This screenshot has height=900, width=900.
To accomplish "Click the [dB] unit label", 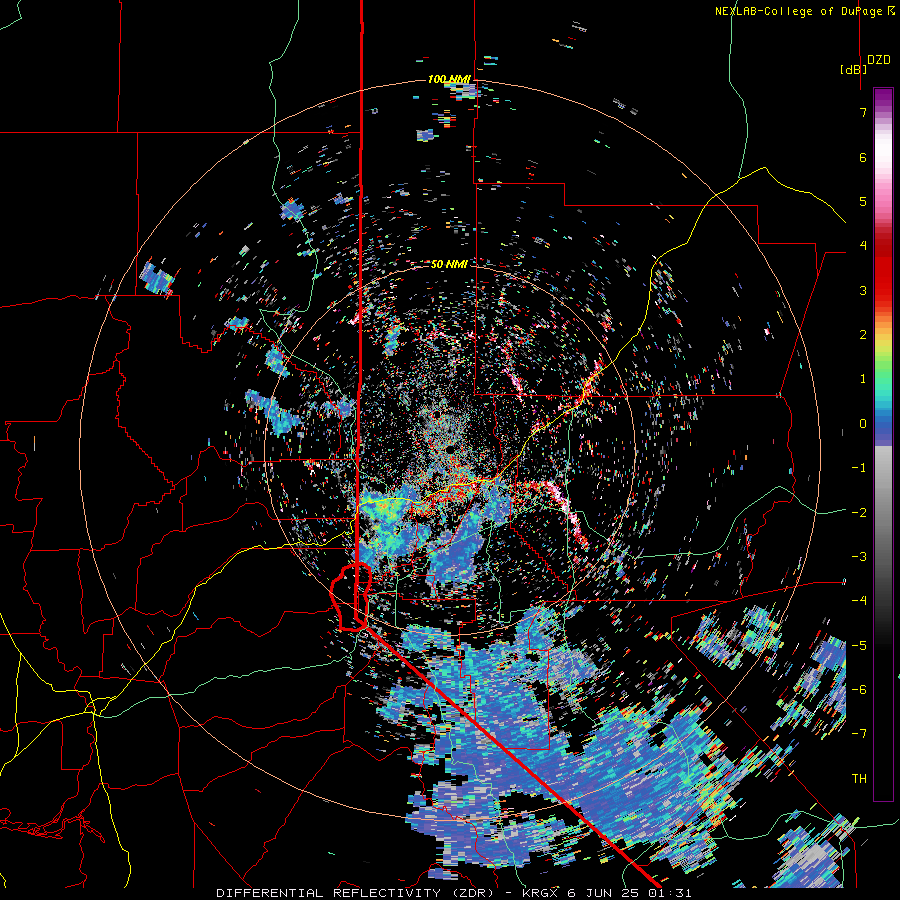I will point(853,69).
